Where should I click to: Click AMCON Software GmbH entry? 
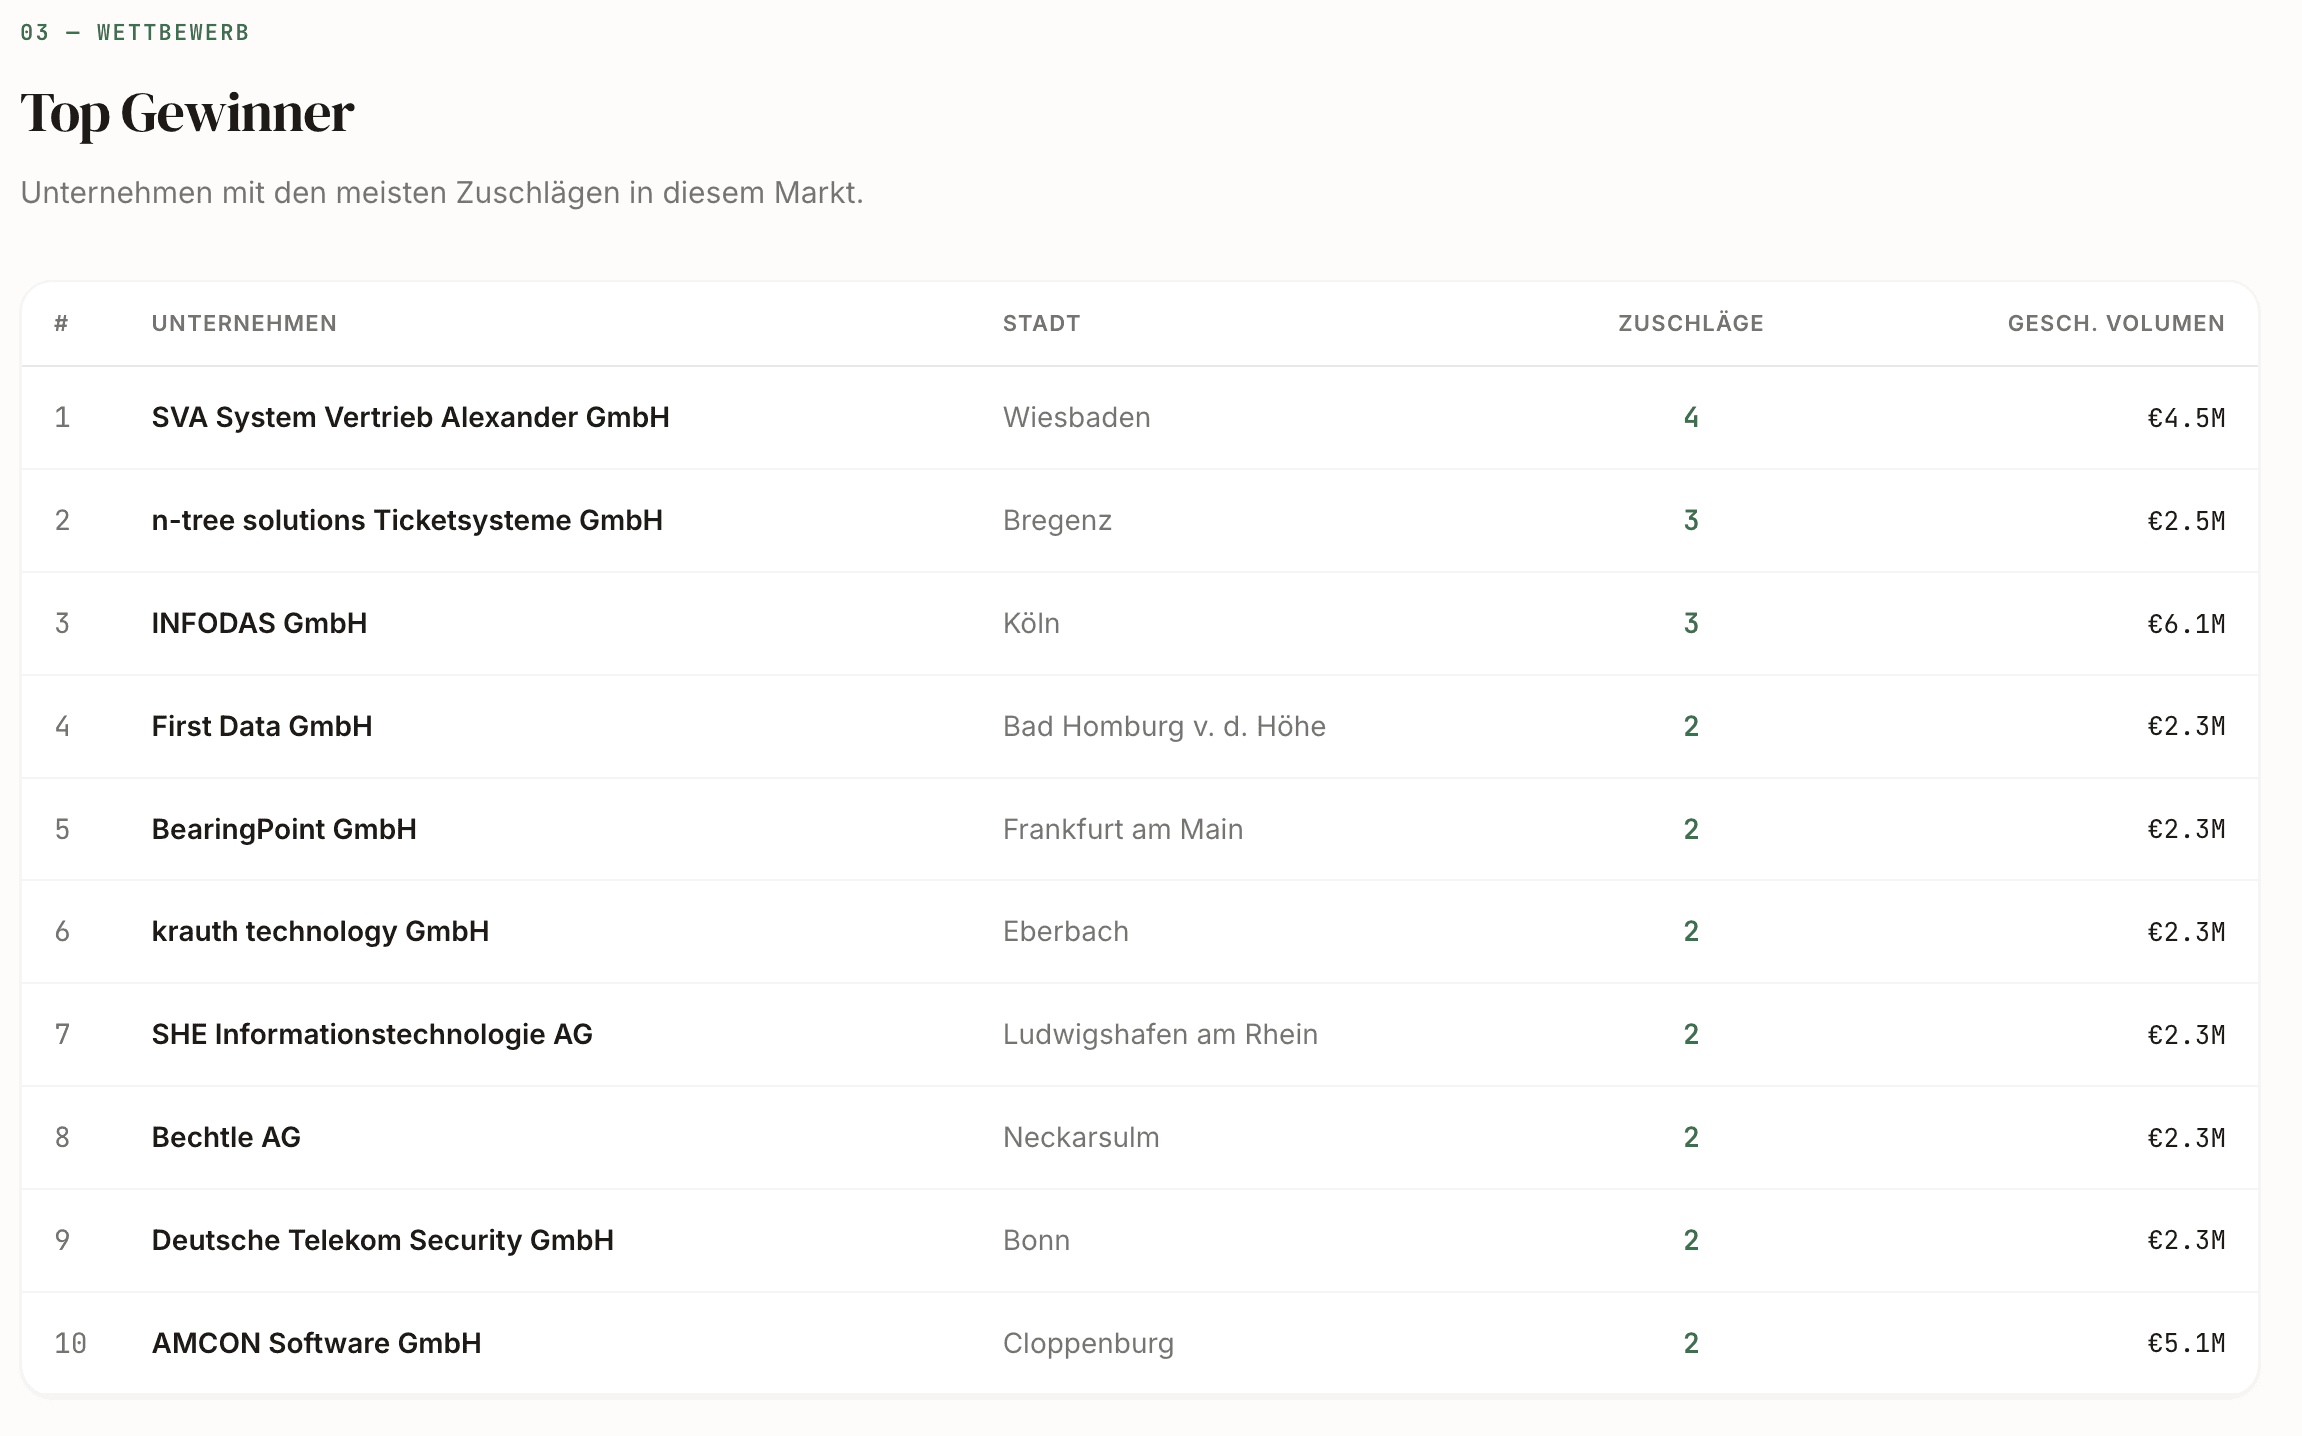coord(316,1343)
